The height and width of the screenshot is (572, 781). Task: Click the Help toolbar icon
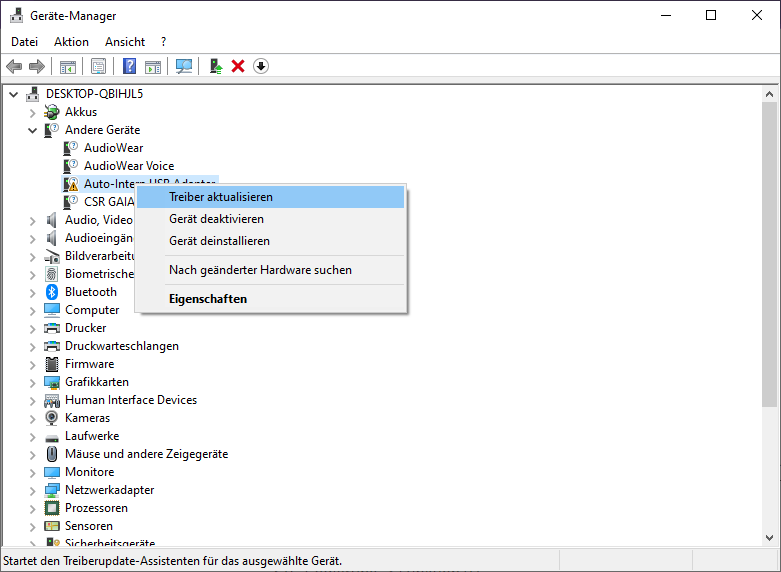(x=129, y=66)
